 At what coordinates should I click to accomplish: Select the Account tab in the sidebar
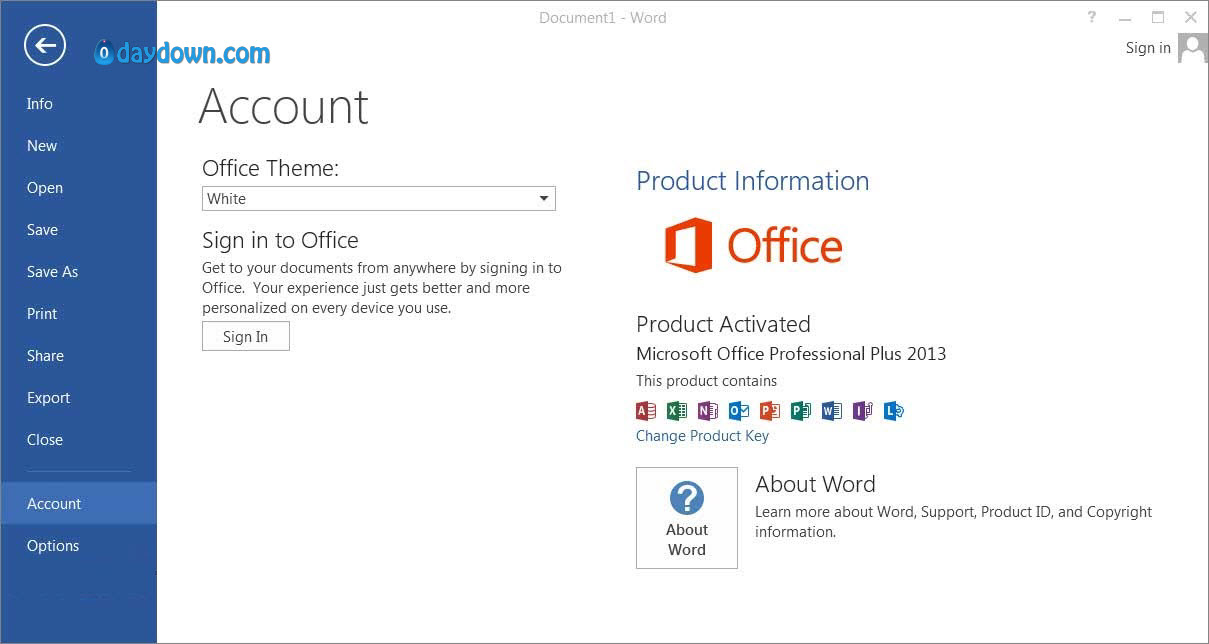(x=78, y=504)
